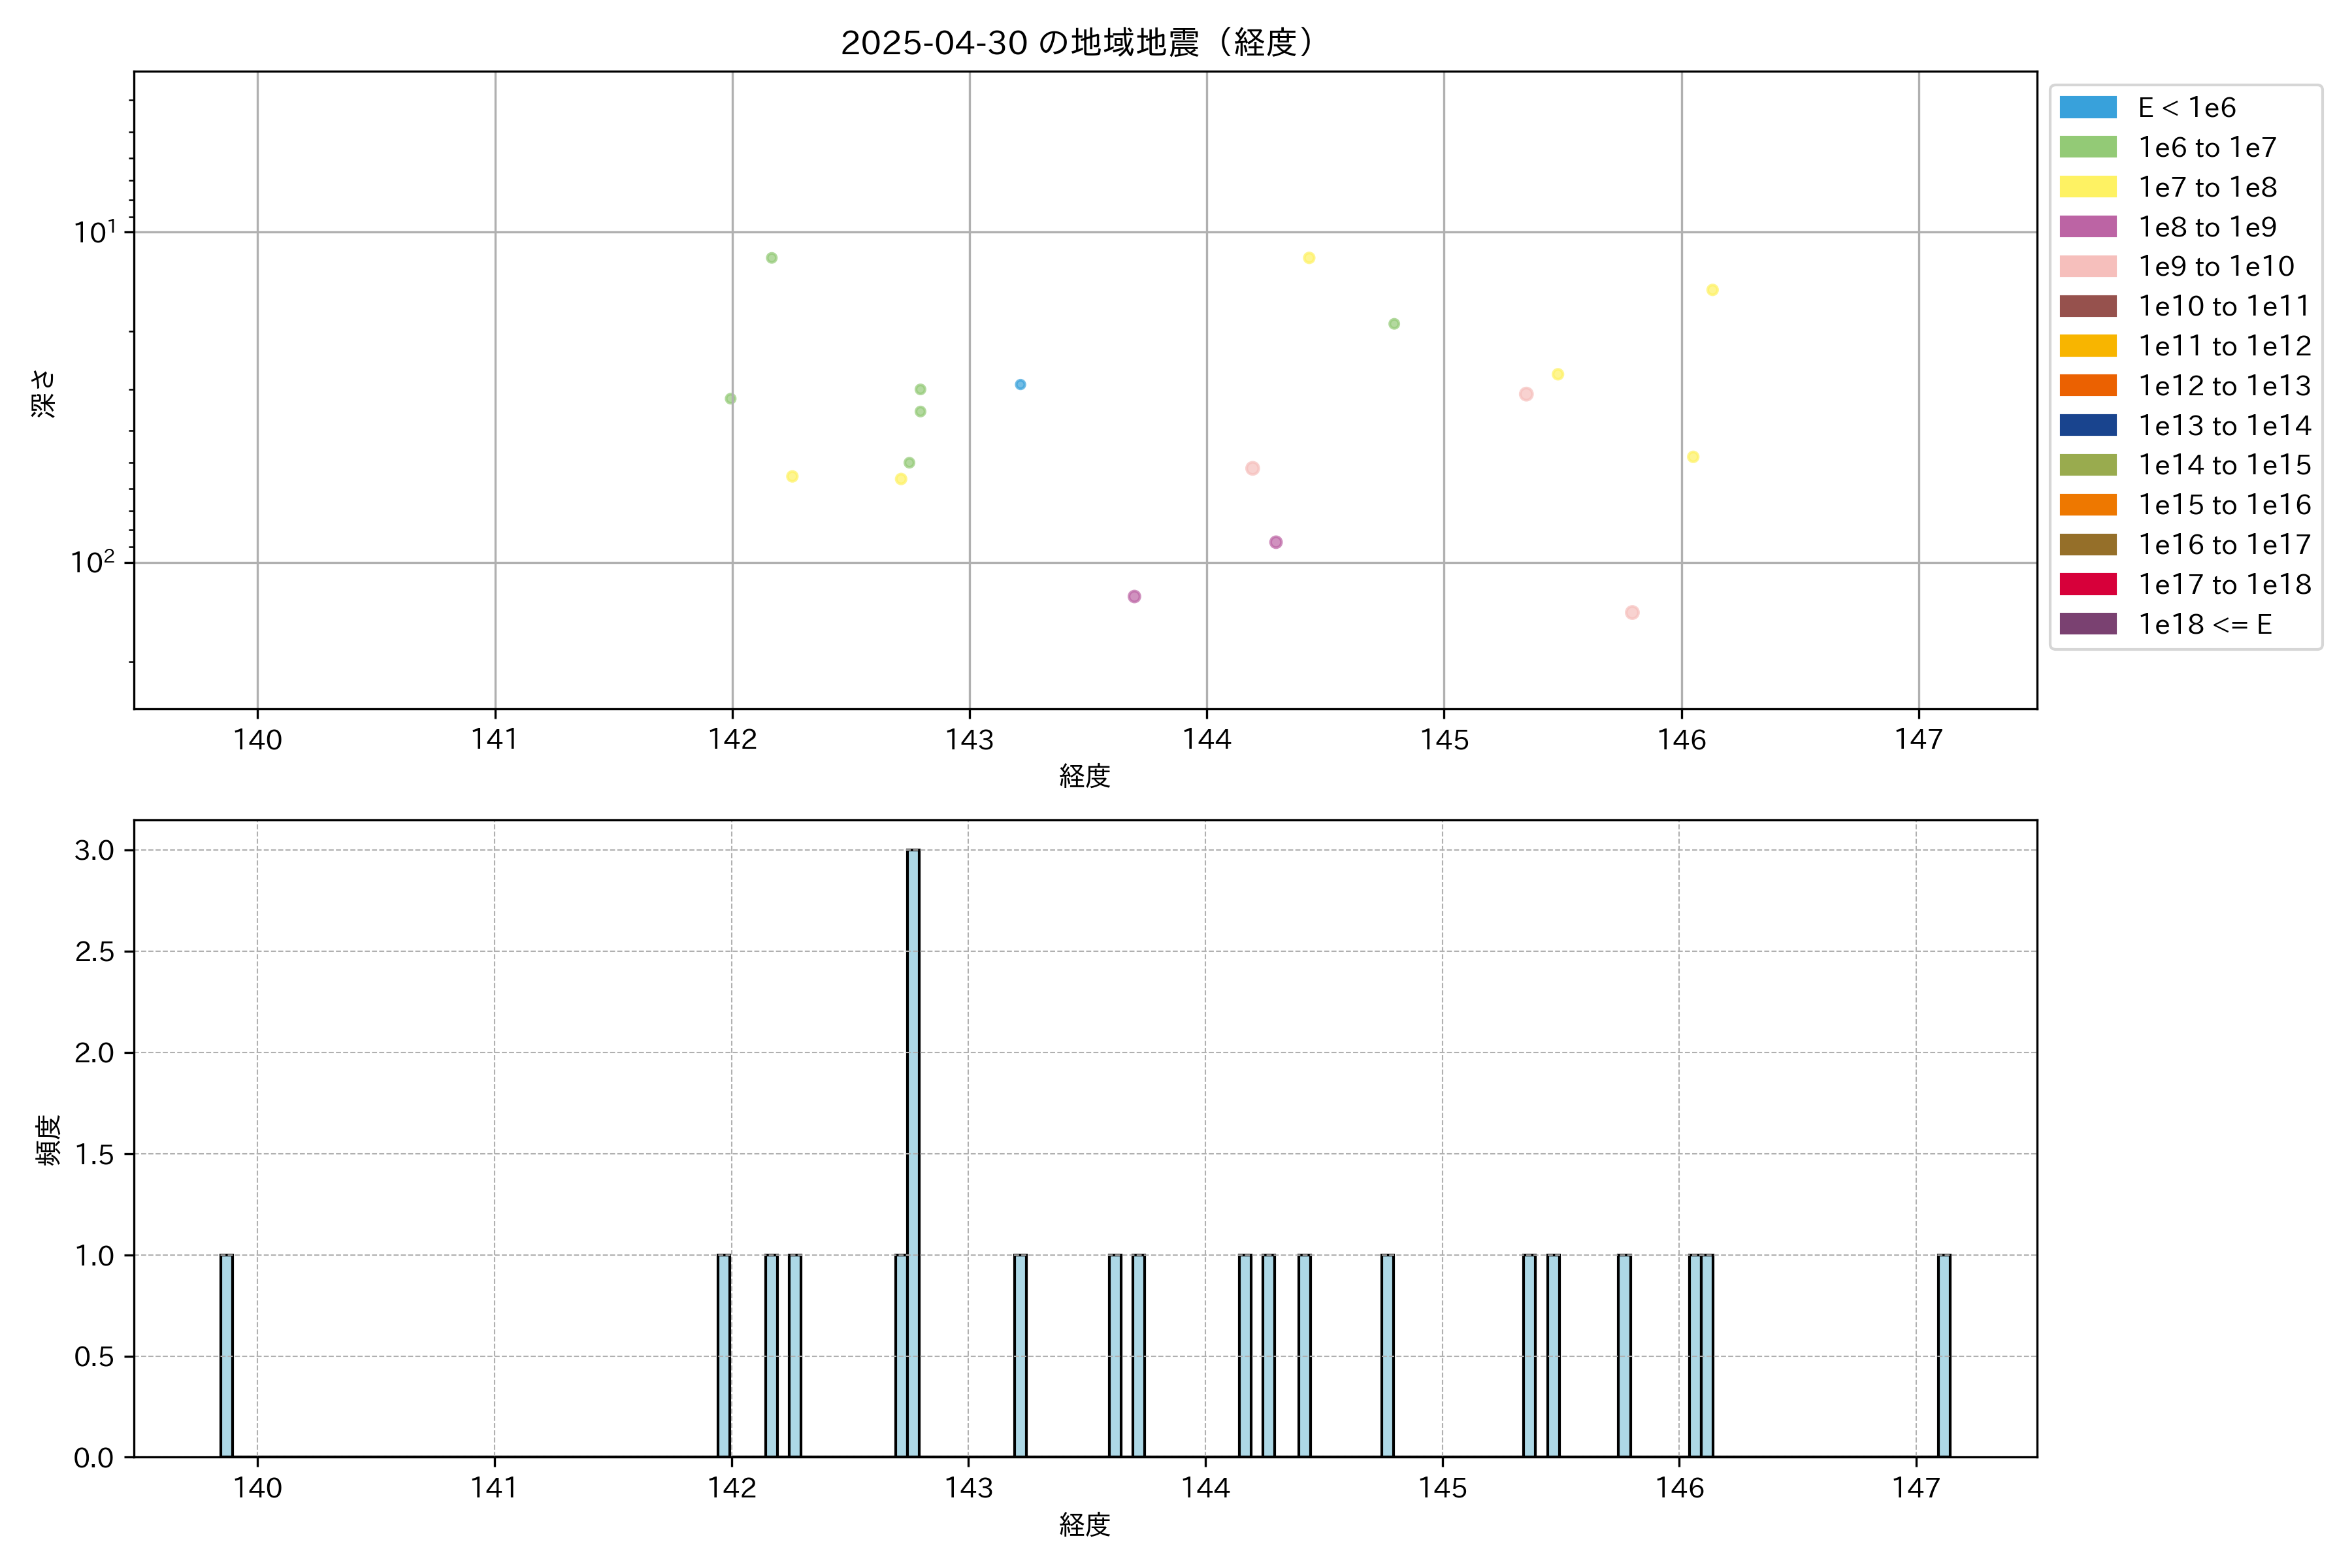Click the navy 1e13 to 1e14 swatch
The width and height of the screenshot is (2352, 1568).
[x=2087, y=425]
